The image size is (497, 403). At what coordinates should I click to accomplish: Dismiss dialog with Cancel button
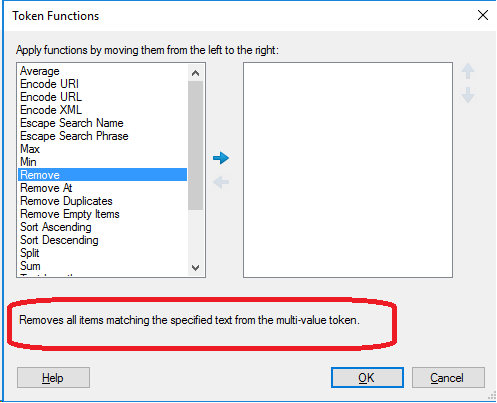pos(448,378)
